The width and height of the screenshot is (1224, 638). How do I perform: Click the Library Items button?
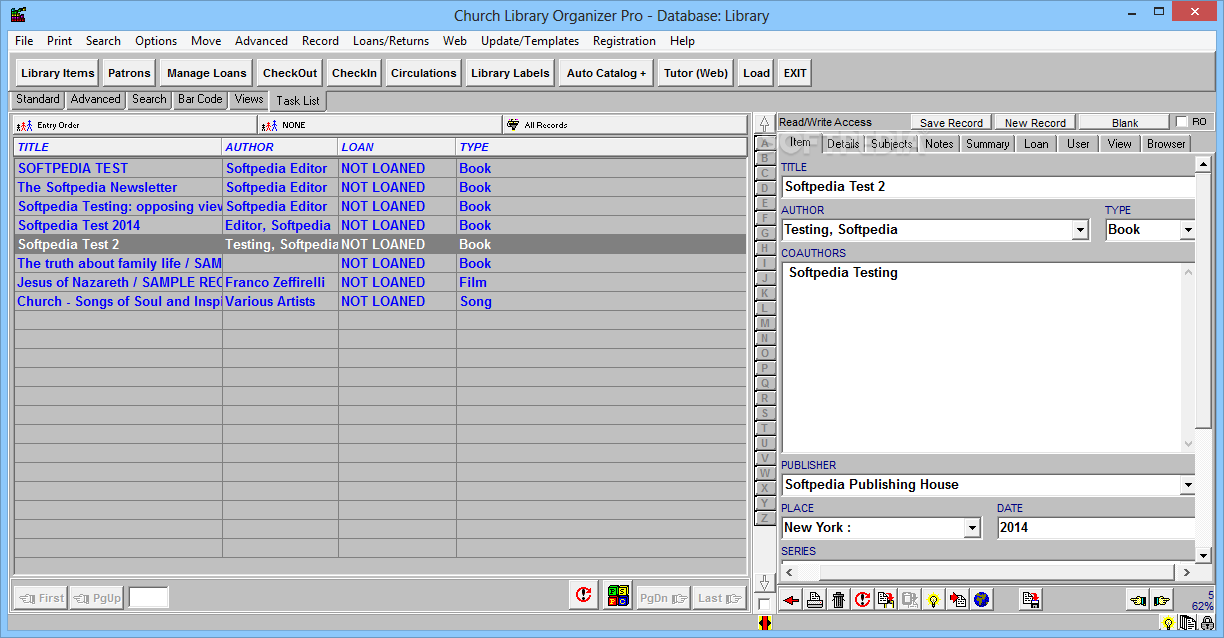pos(58,73)
